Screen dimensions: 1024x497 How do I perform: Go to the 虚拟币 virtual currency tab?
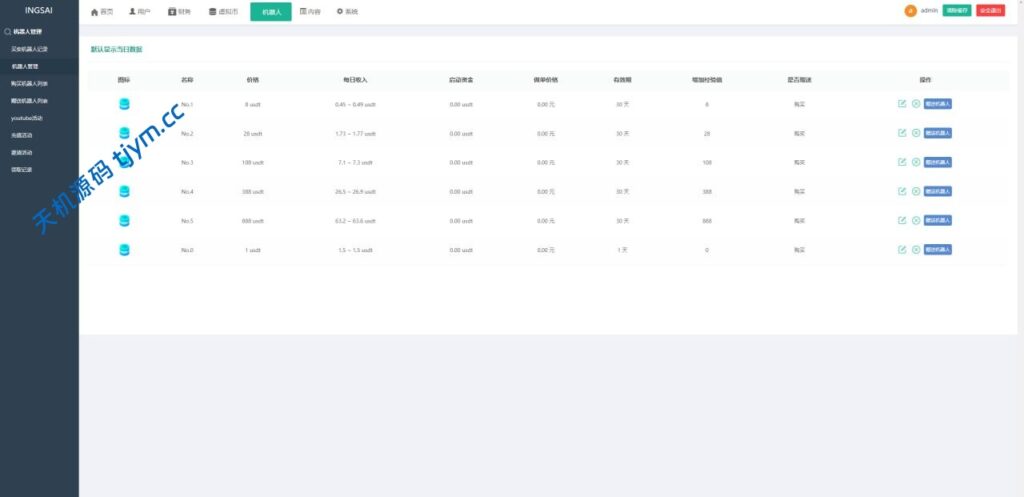[x=223, y=12]
